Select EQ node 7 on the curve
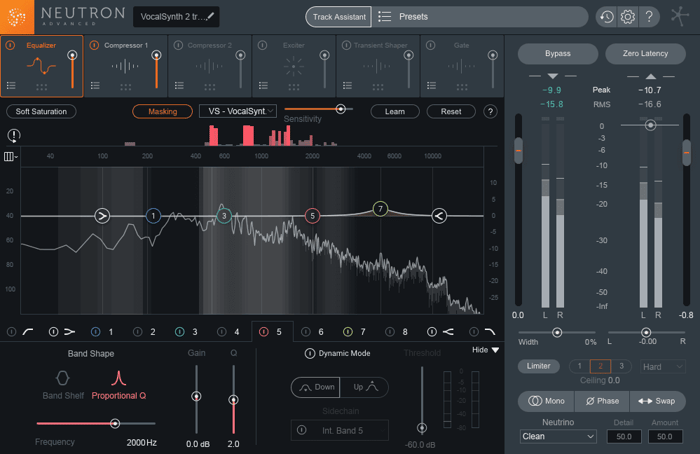700x454 pixels. tap(380, 209)
